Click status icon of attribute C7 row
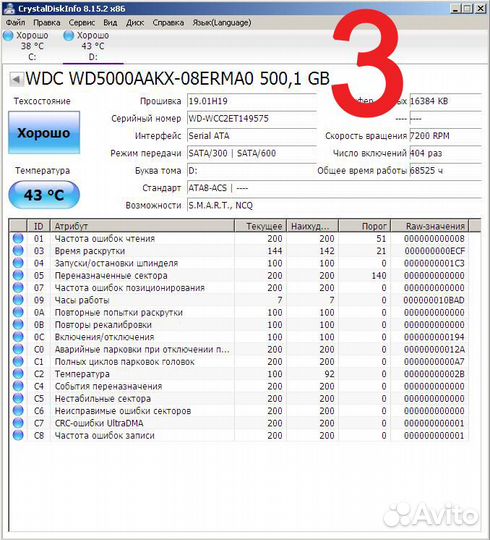 point(18,423)
